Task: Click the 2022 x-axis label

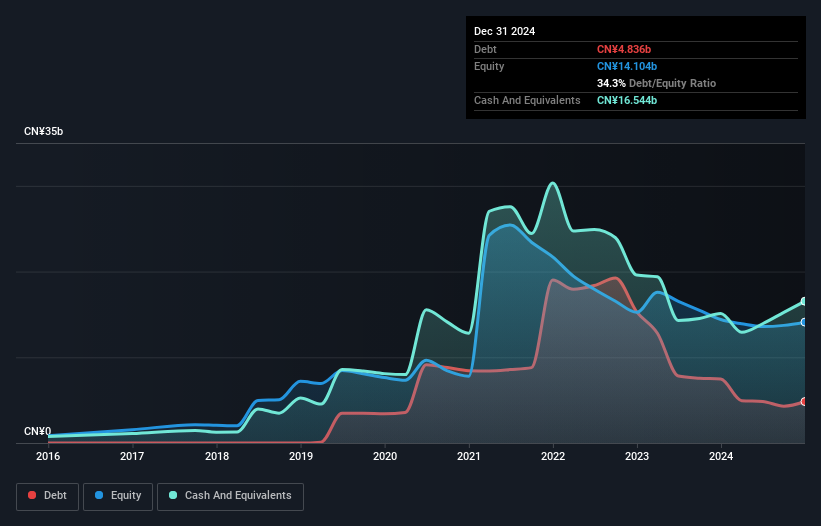Action: click(x=553, y=456)
